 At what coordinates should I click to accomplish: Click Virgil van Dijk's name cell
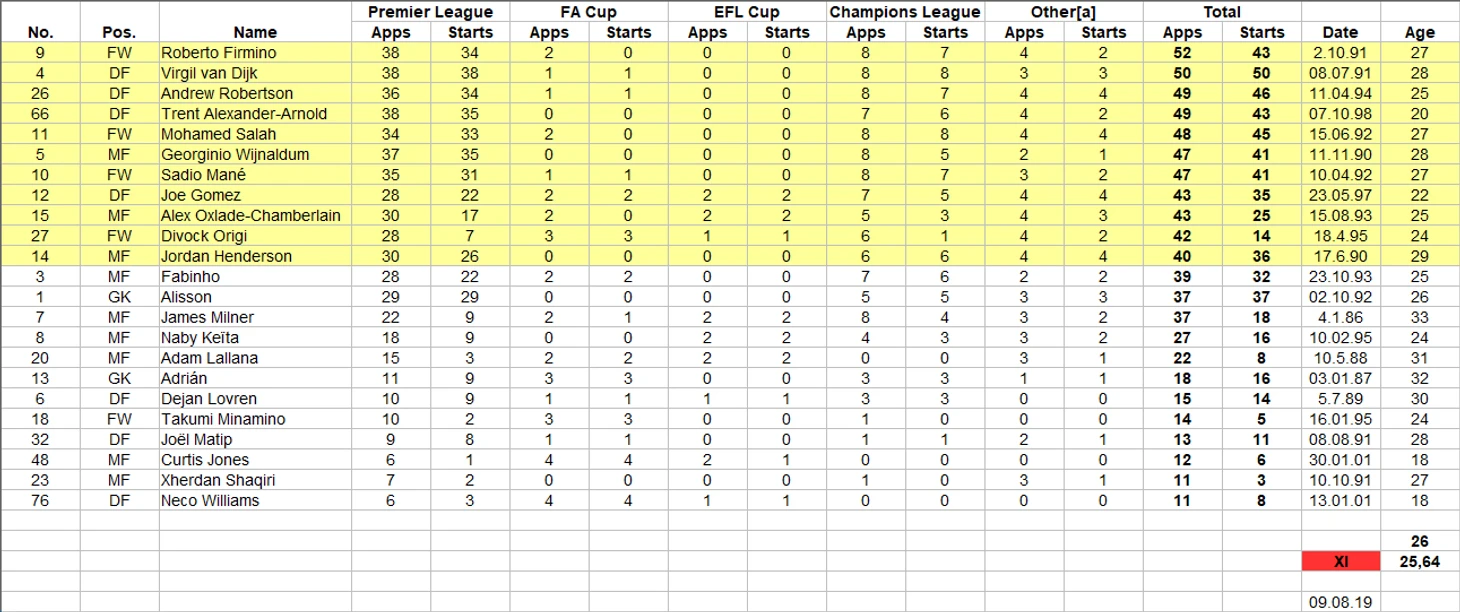(212, 73)
